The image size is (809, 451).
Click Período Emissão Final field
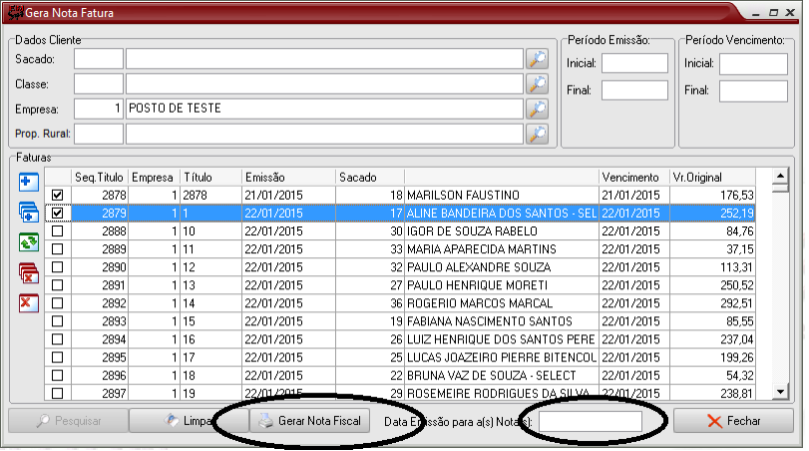click(x=635, y=90)
